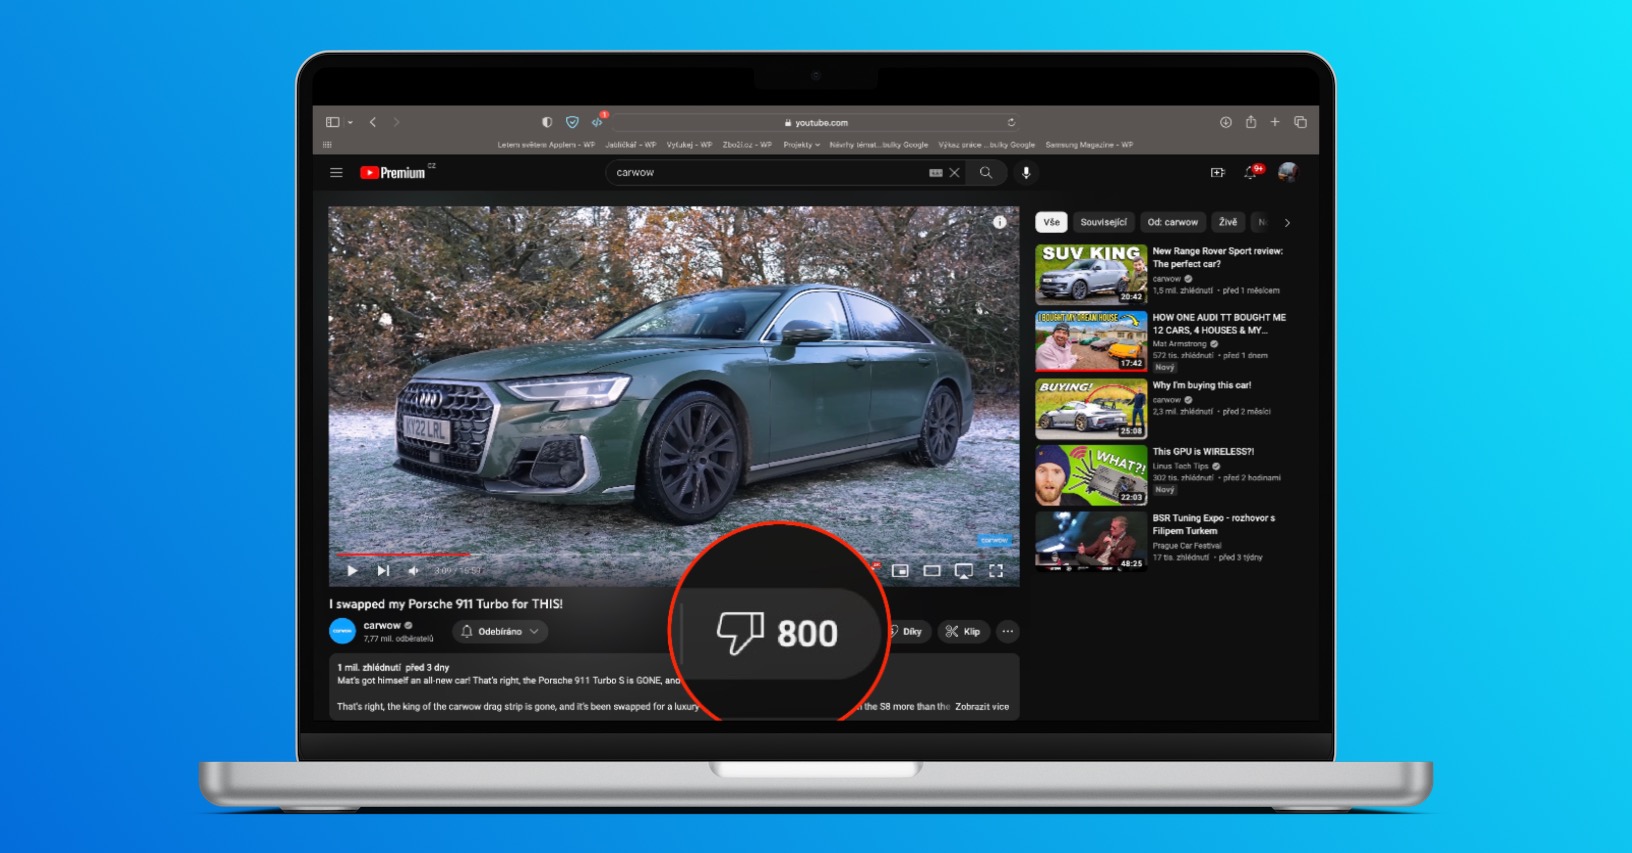Open the privacy shield icon in Safari toolbar
Screen dimensions: 1632x853
coord(547,122)
